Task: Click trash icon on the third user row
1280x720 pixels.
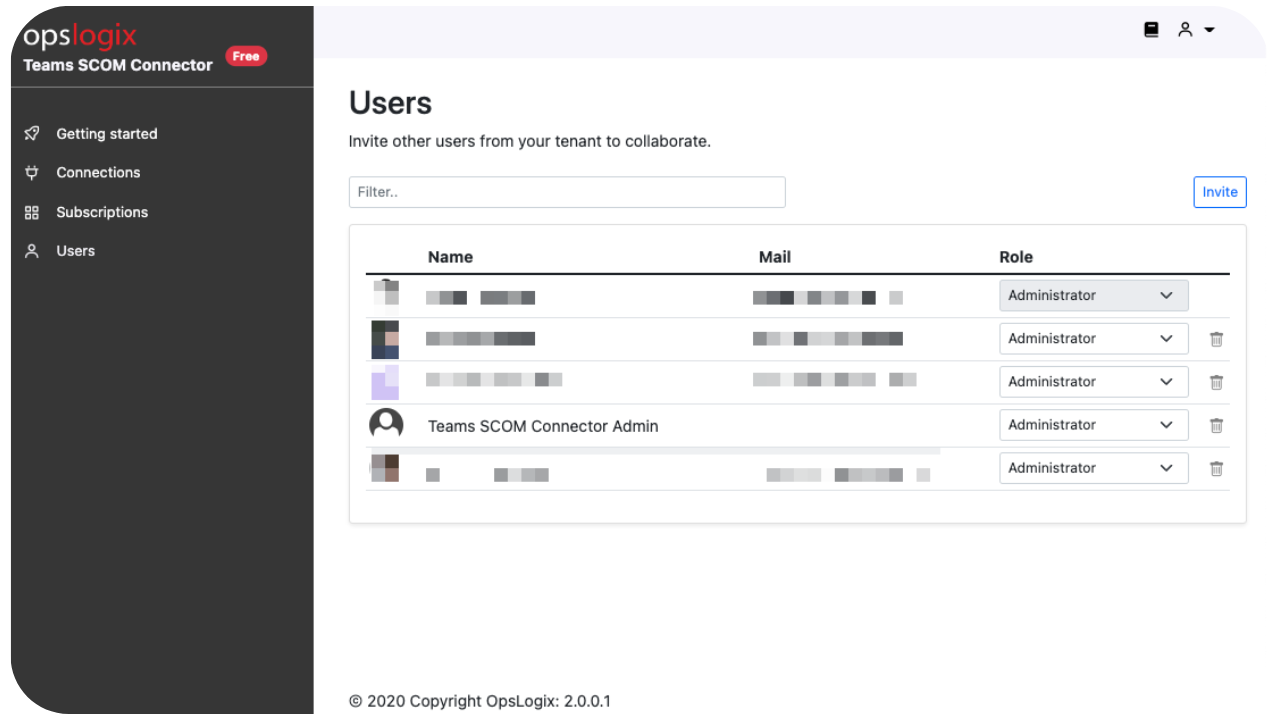Action: click(1216, 382)
